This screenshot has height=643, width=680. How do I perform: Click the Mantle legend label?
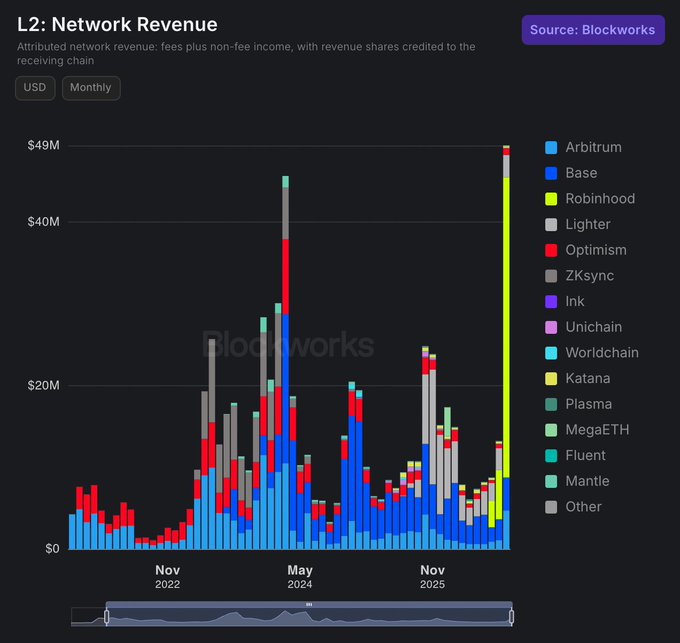pyautogui.click(x=587, y=481)
